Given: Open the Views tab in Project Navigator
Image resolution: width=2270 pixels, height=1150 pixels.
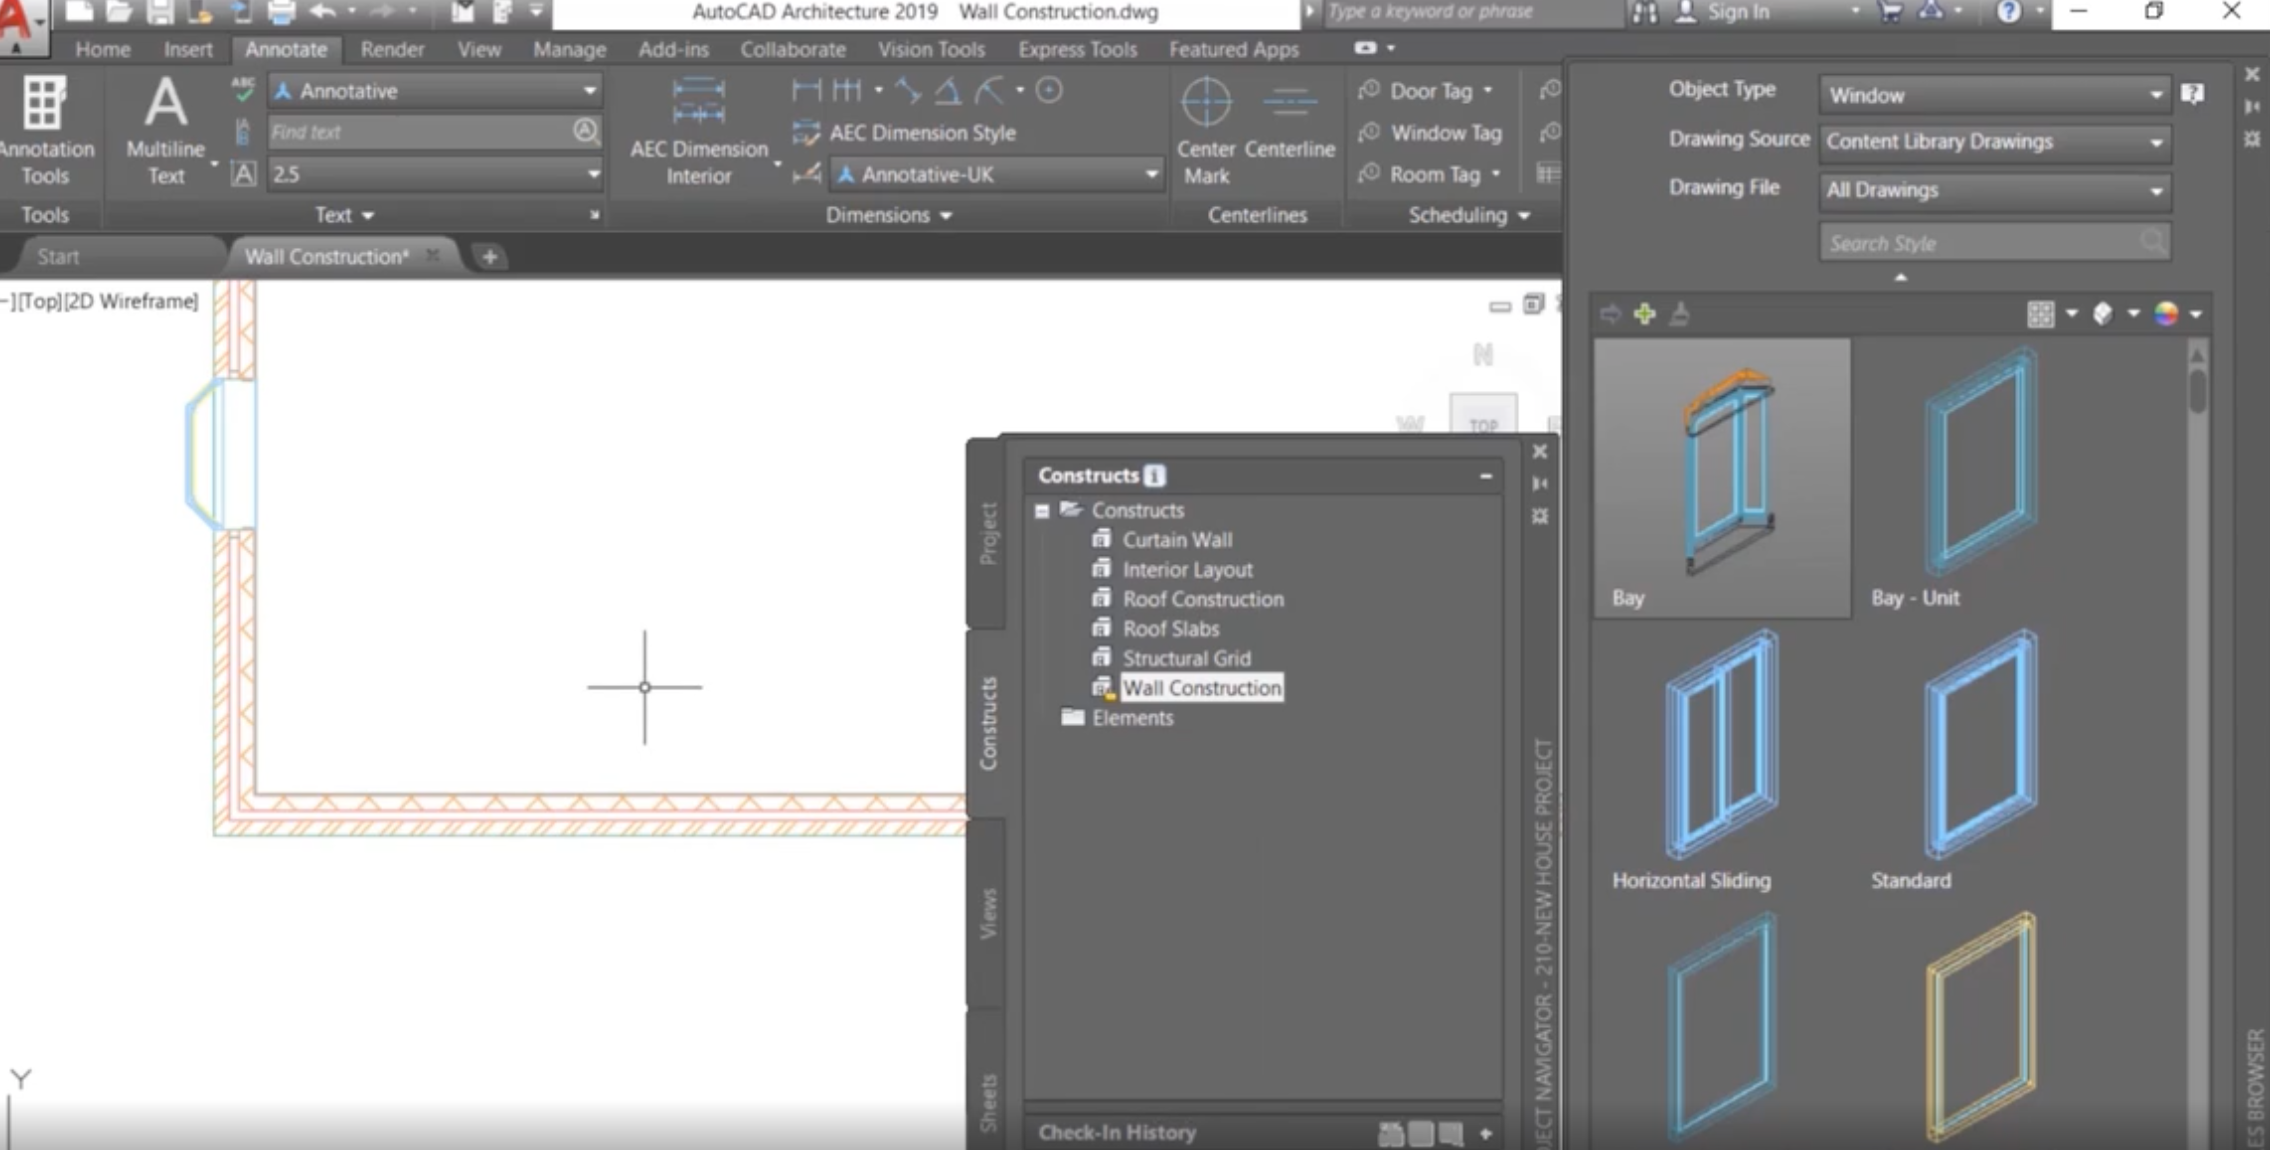Looking at the screenshot, I should click(988, 912).
